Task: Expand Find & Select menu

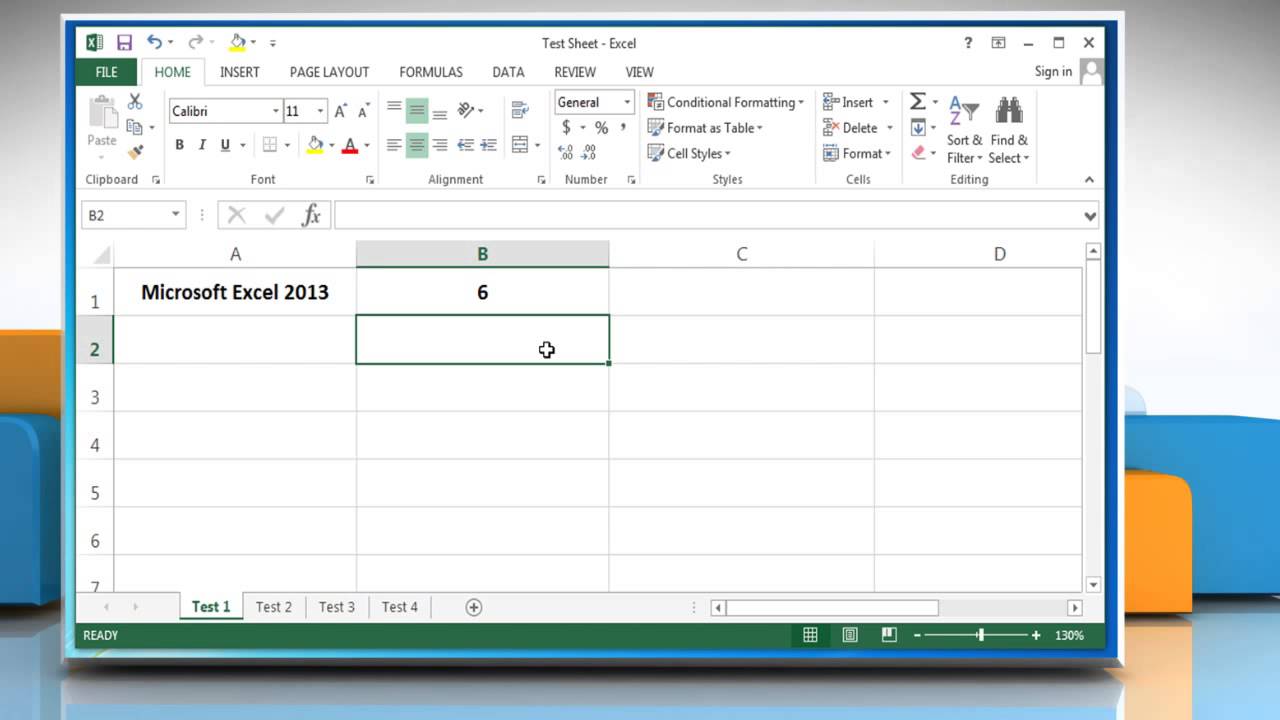Action: [1009, 130]
